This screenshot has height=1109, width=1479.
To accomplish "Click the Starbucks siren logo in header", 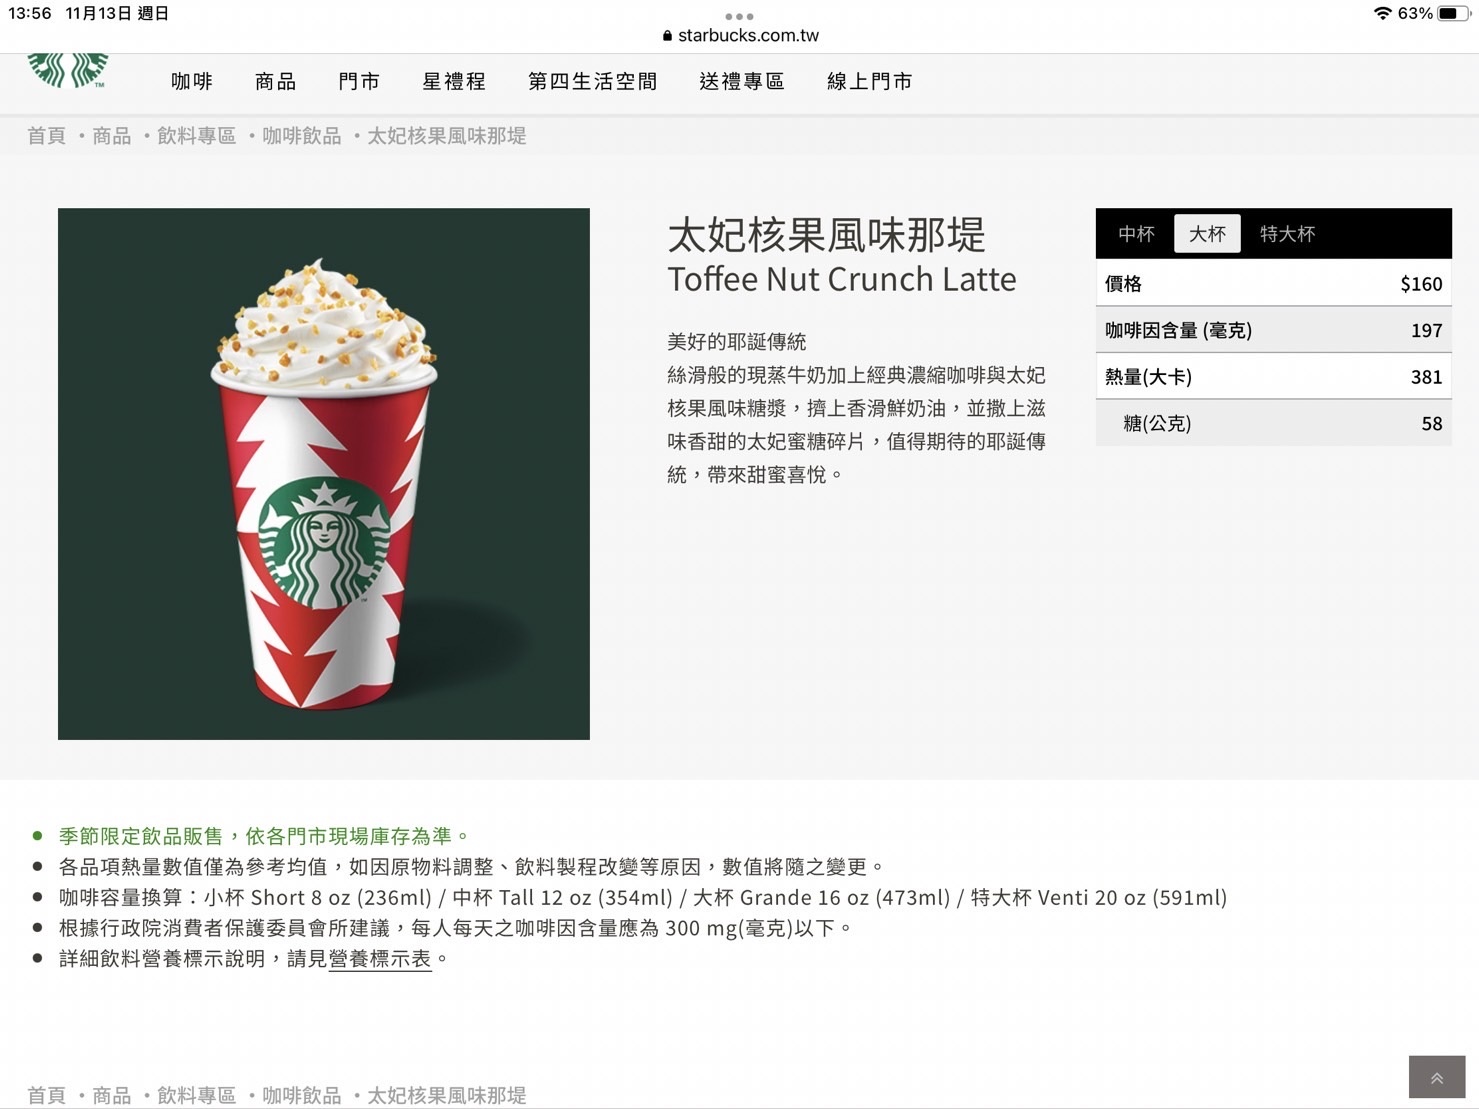I will 67,70.
